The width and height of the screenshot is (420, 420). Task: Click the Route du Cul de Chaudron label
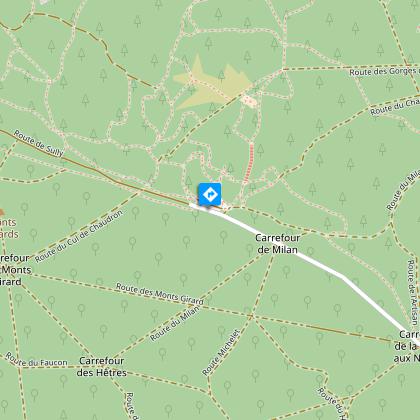click(79, 236)
